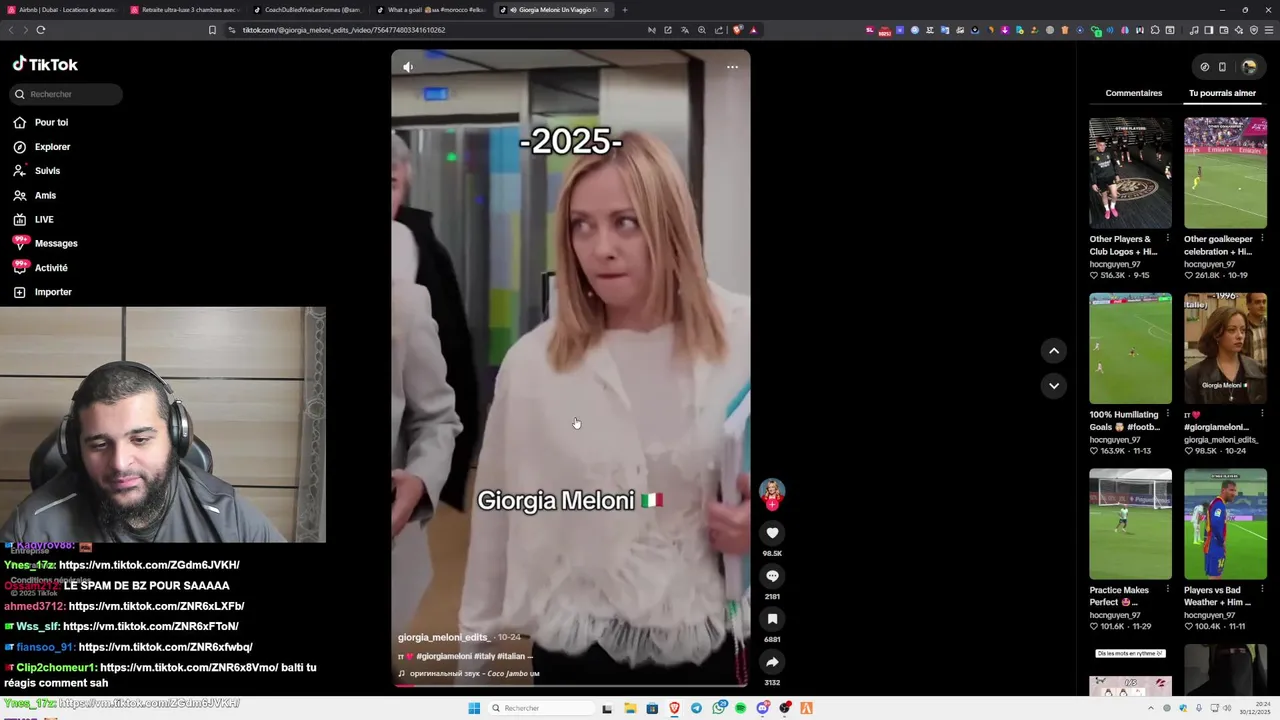The height and width of the screenshot is (720, 1280).
Task: Select the Tu pourrais aimer tab
Action: [x=1222, y=93]
